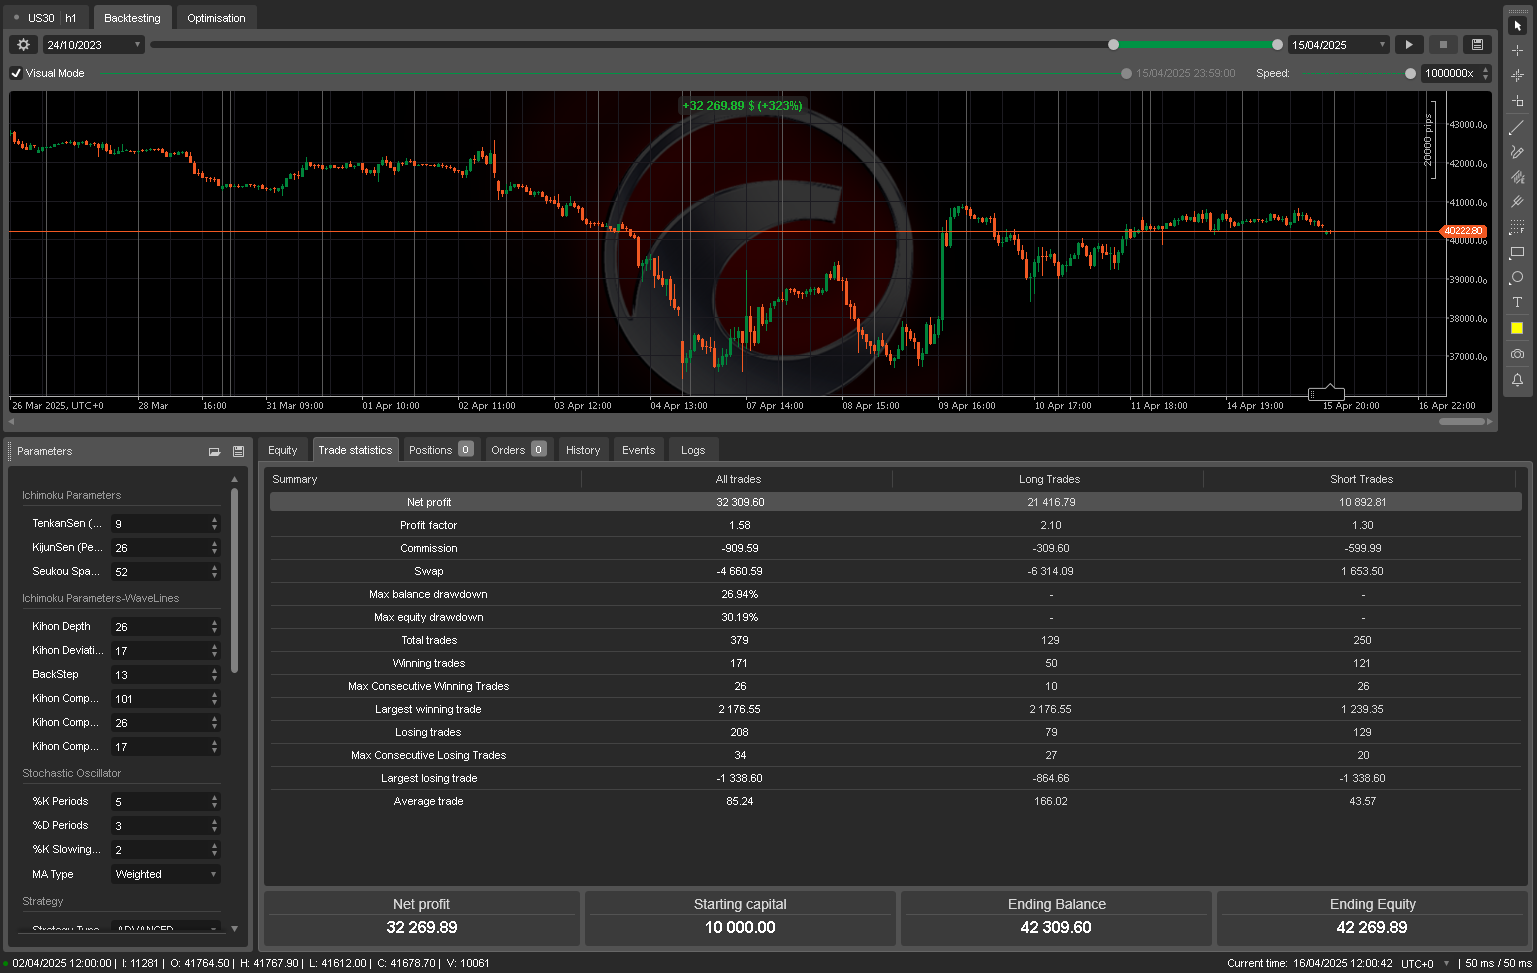Uncheck the Visual Mode checkbox
Image resolution: width=1537 pixels, height=973 pixels.
[16, 73]
